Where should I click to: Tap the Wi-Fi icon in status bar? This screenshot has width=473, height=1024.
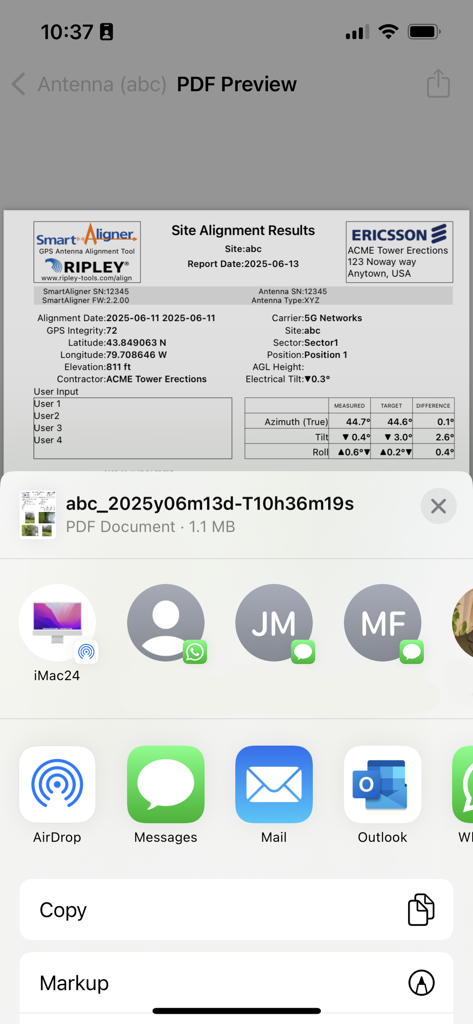pyautogui.click(x=389, y=31)
